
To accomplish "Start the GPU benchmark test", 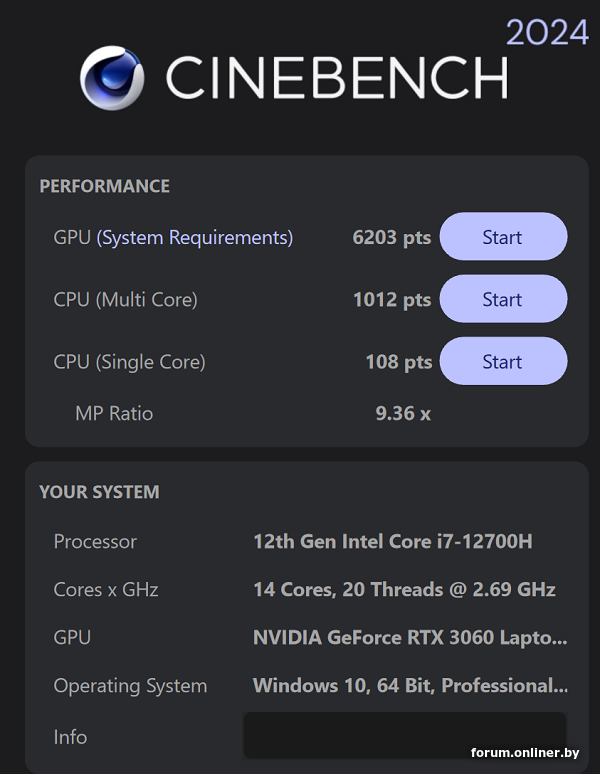I will tap(503, 237).
